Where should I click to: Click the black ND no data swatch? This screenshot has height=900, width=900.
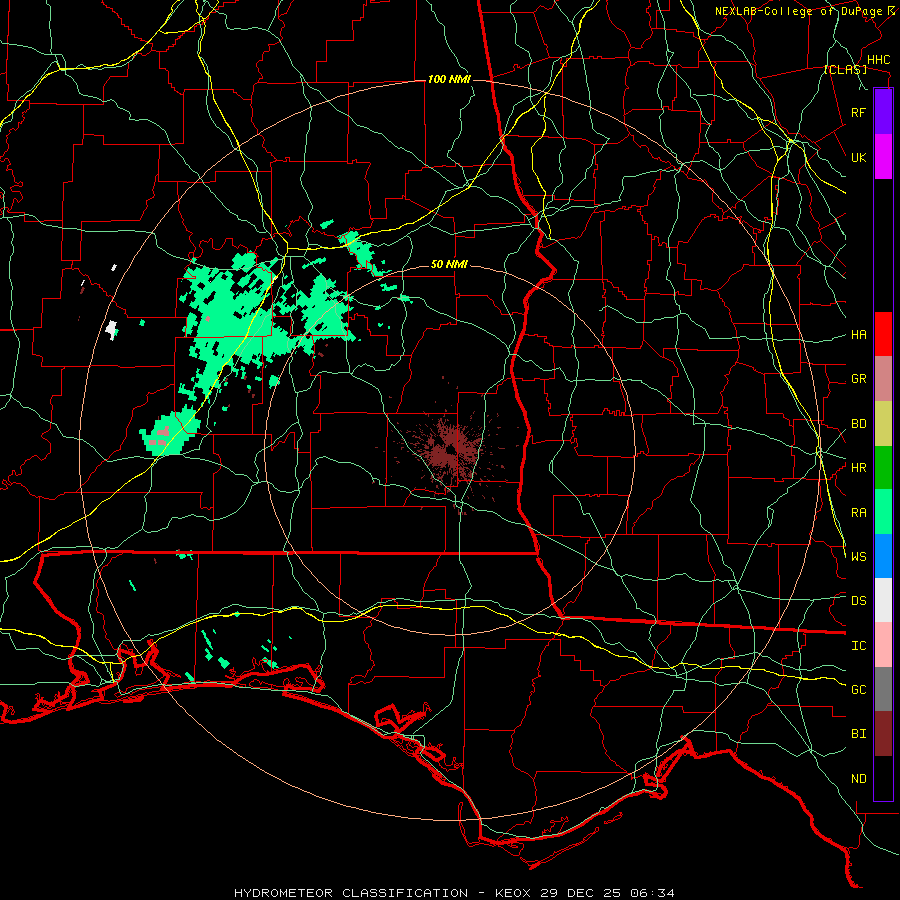(x=883, y=778)
